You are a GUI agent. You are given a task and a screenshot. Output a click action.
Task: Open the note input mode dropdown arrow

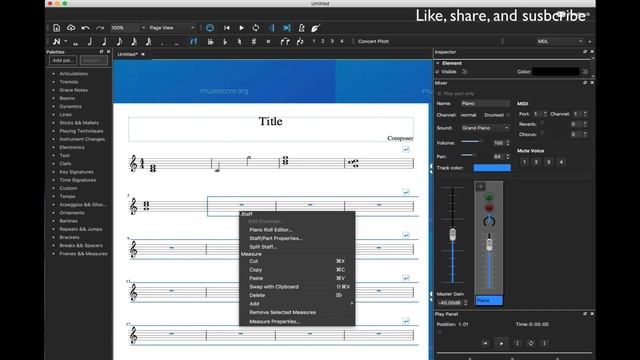(x=66, y=41)
